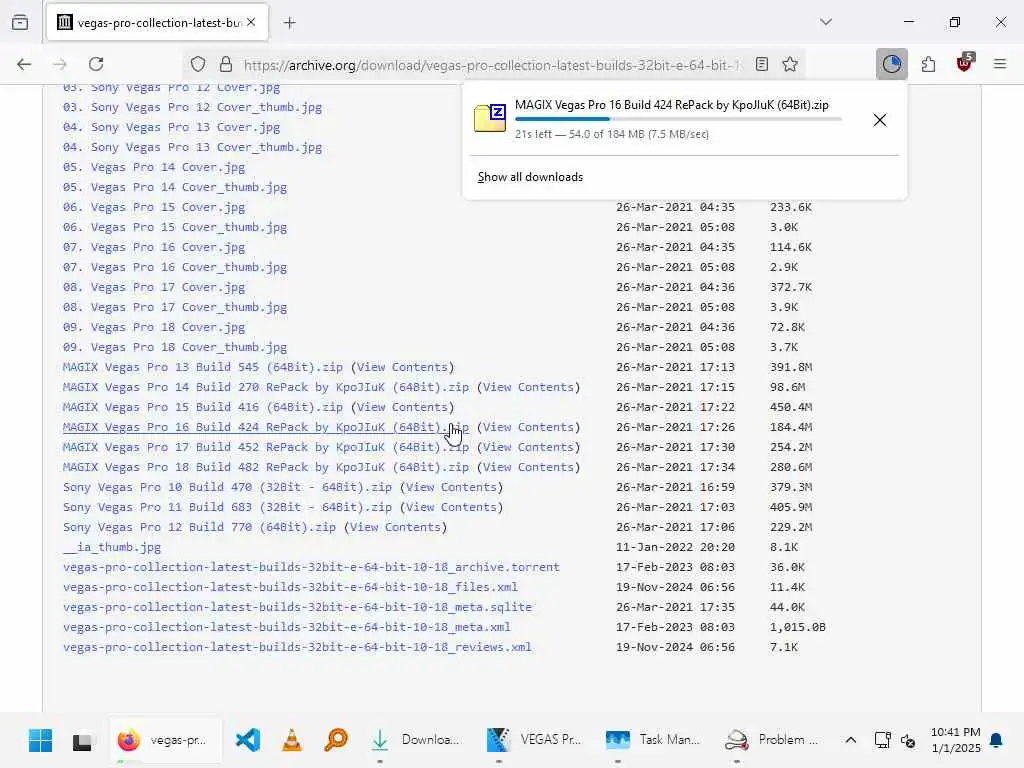
Task: Open 04. Sony Vegas Pro 13 Cover.jpg
Action: (x=172, y=127)
